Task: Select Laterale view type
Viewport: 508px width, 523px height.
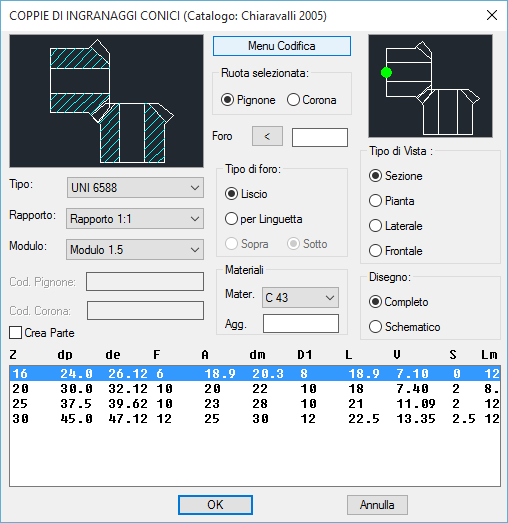Action: (396, 226)
